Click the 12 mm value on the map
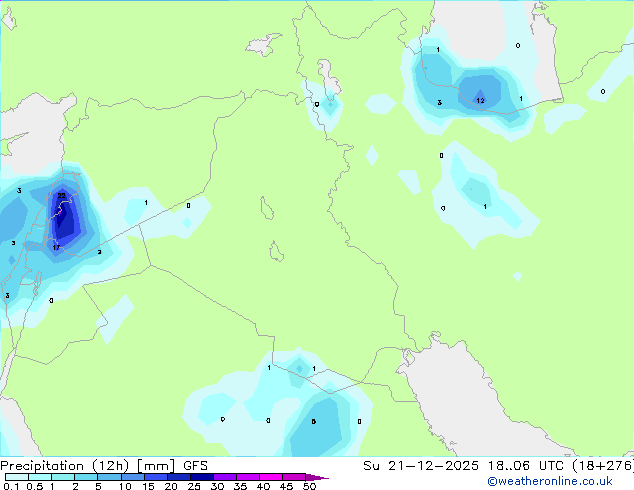 click(x=480, y=100)
